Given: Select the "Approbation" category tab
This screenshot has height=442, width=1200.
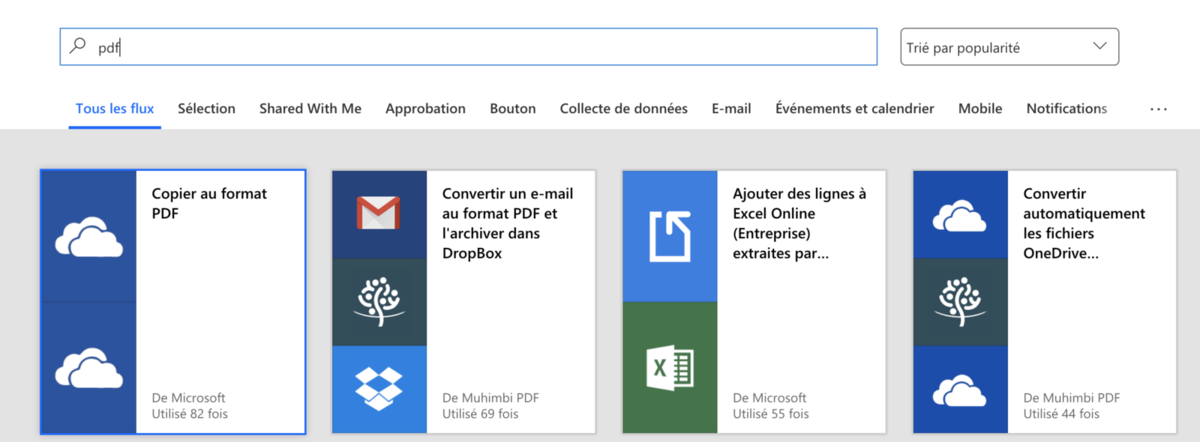Looking at the screenshot, I should pyautogui.click(x=425, y=109).
